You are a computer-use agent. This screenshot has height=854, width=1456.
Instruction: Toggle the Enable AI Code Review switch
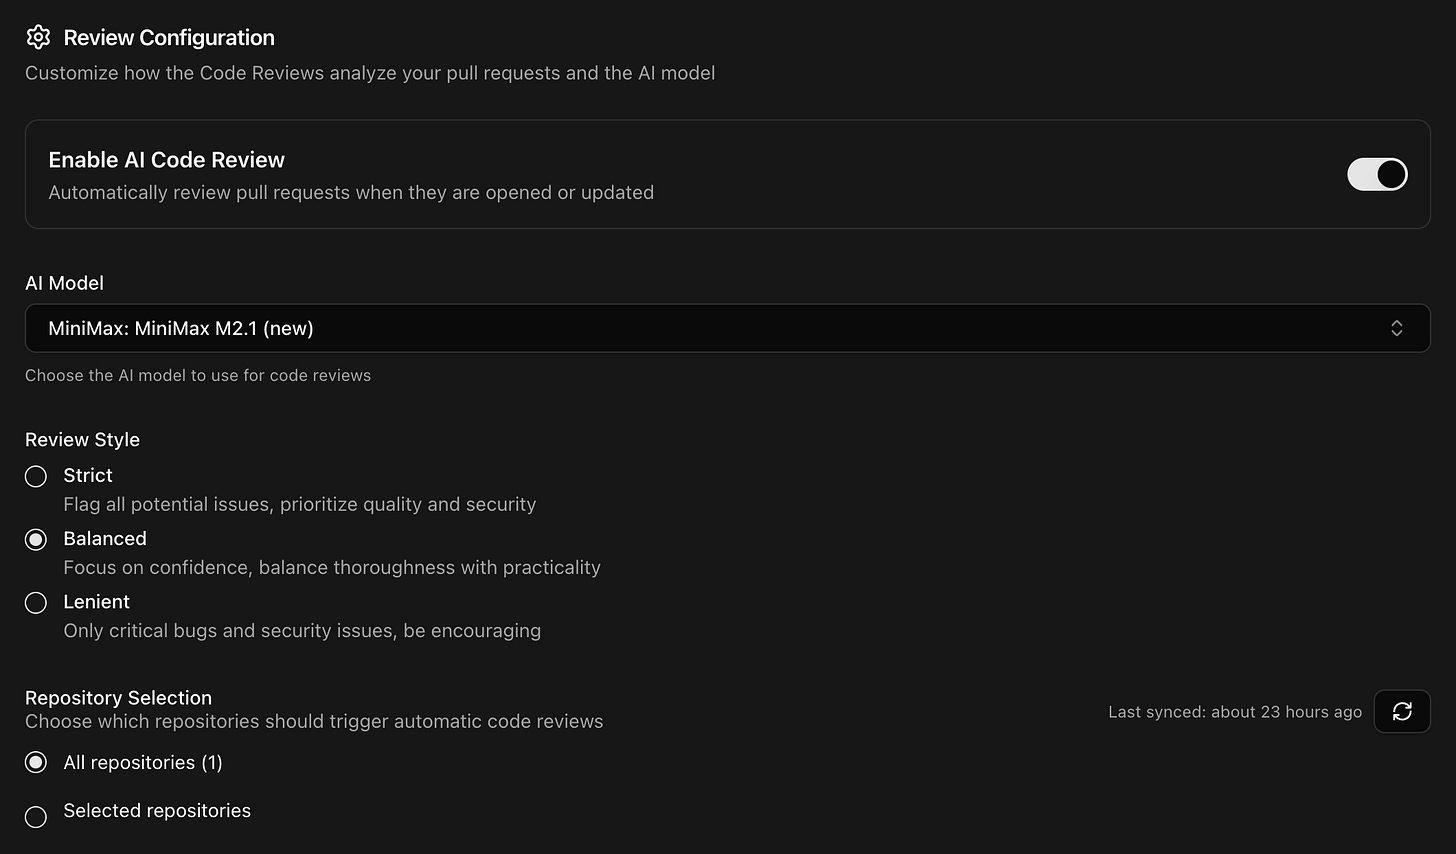pos(1377,174)
